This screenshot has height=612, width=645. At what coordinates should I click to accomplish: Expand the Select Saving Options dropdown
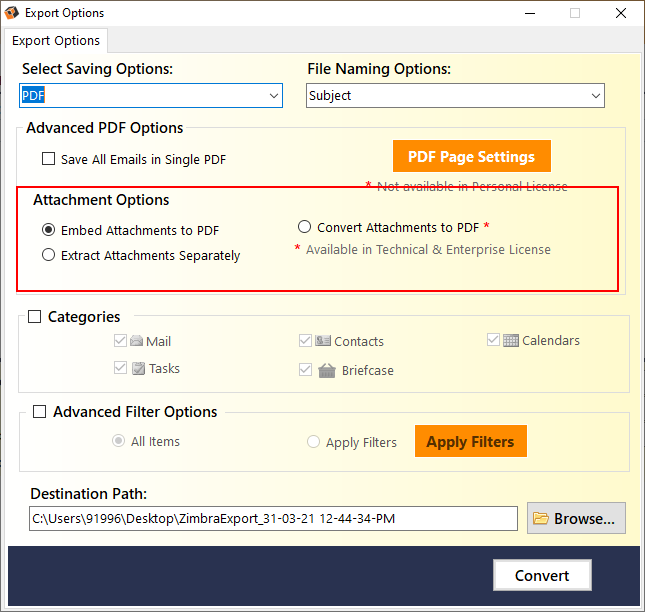(x=151, y=95)
